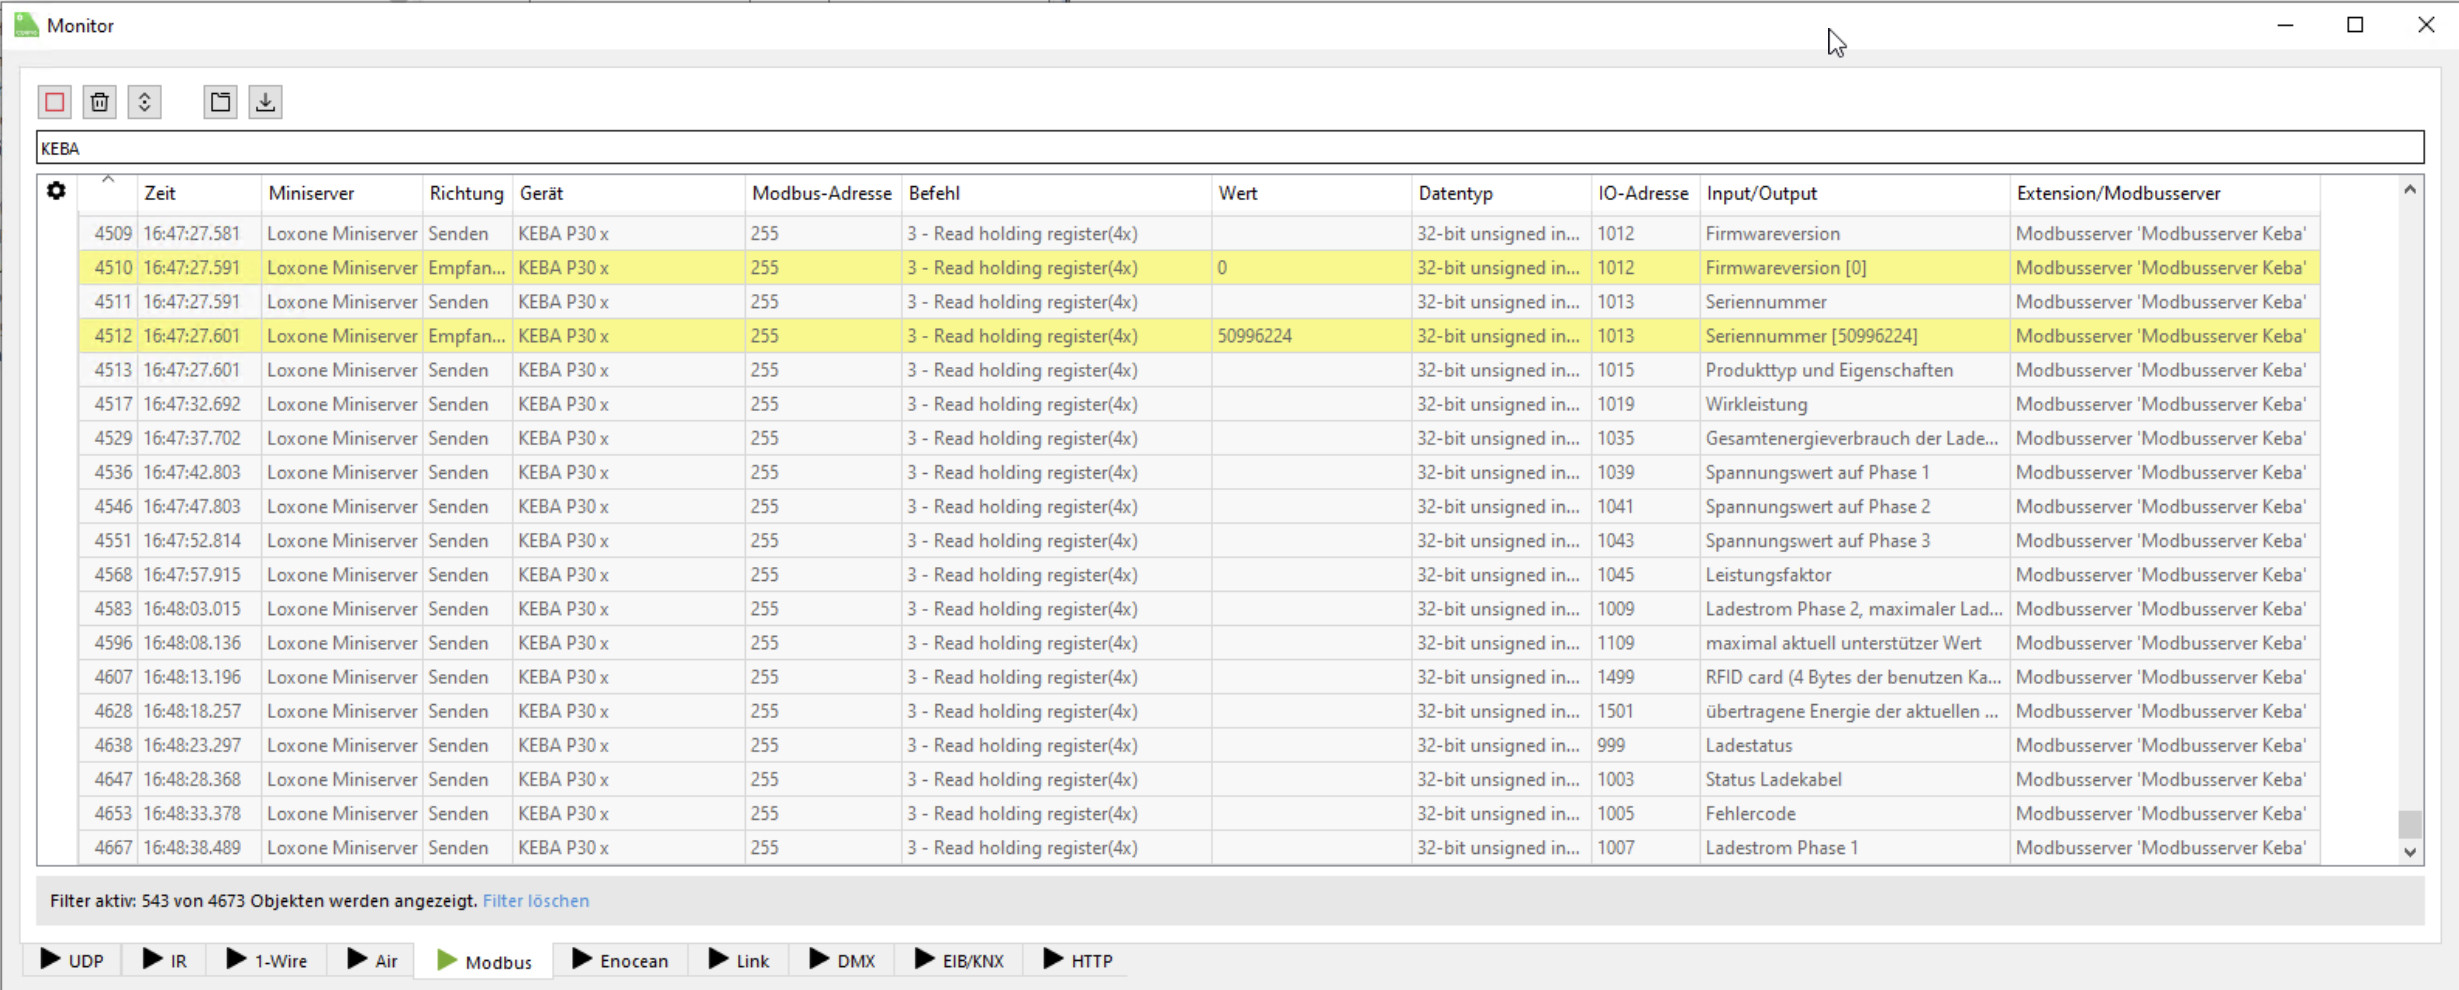The height and width of the screenshot is (990, 2459).
Task: Open the DMX monitor tab
Action: (842, 960)
